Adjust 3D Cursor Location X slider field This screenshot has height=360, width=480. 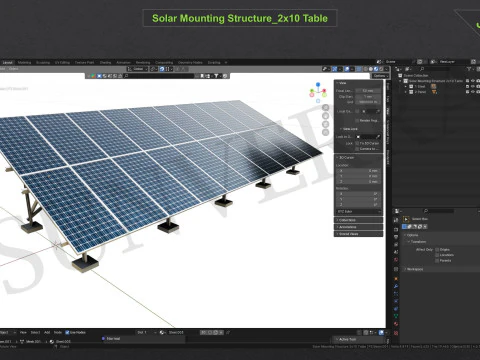click(358, 171)
